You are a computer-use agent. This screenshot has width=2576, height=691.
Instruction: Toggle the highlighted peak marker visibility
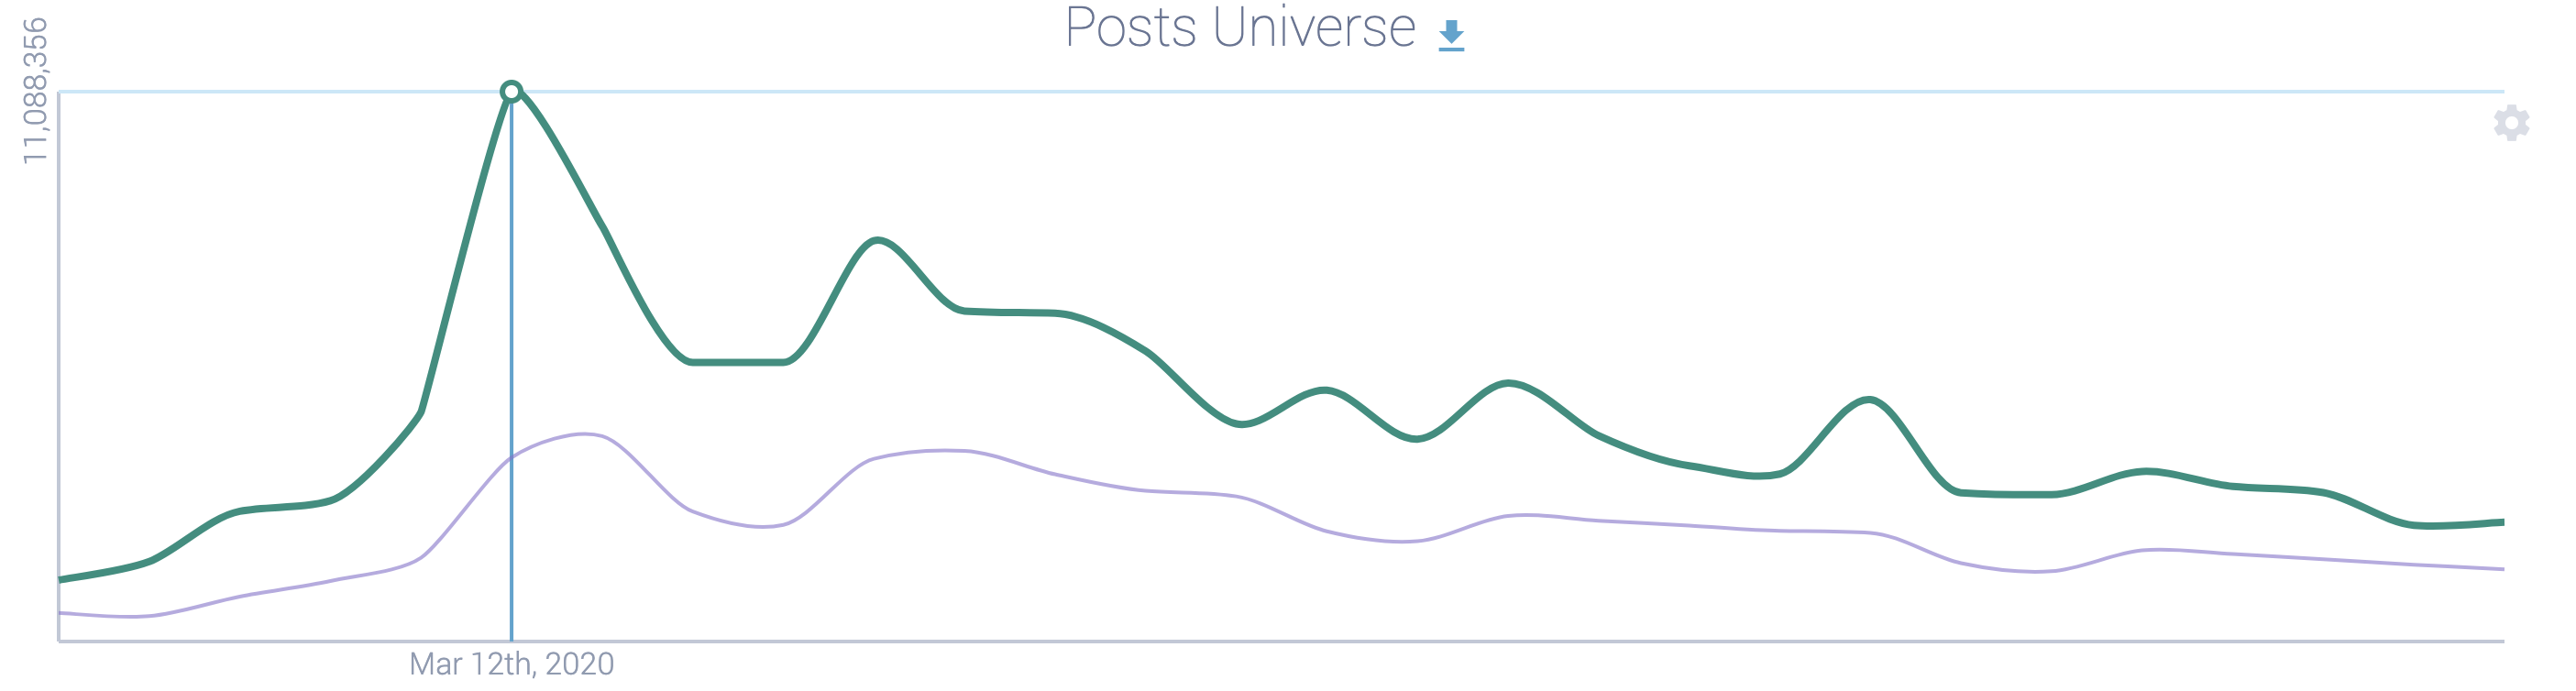(512, 91)
